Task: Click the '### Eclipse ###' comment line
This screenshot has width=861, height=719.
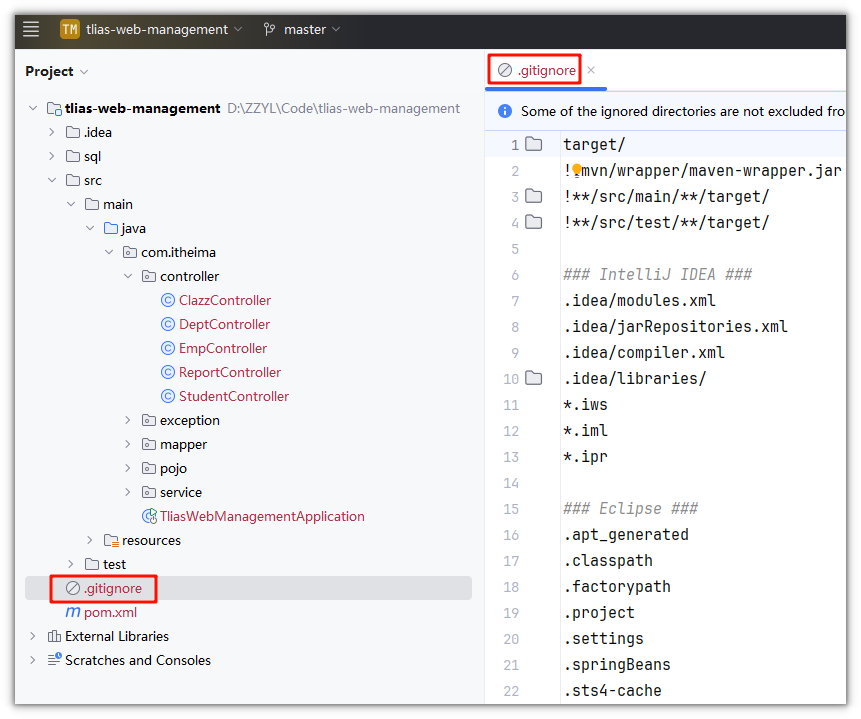Action: [x=630, y=509]
